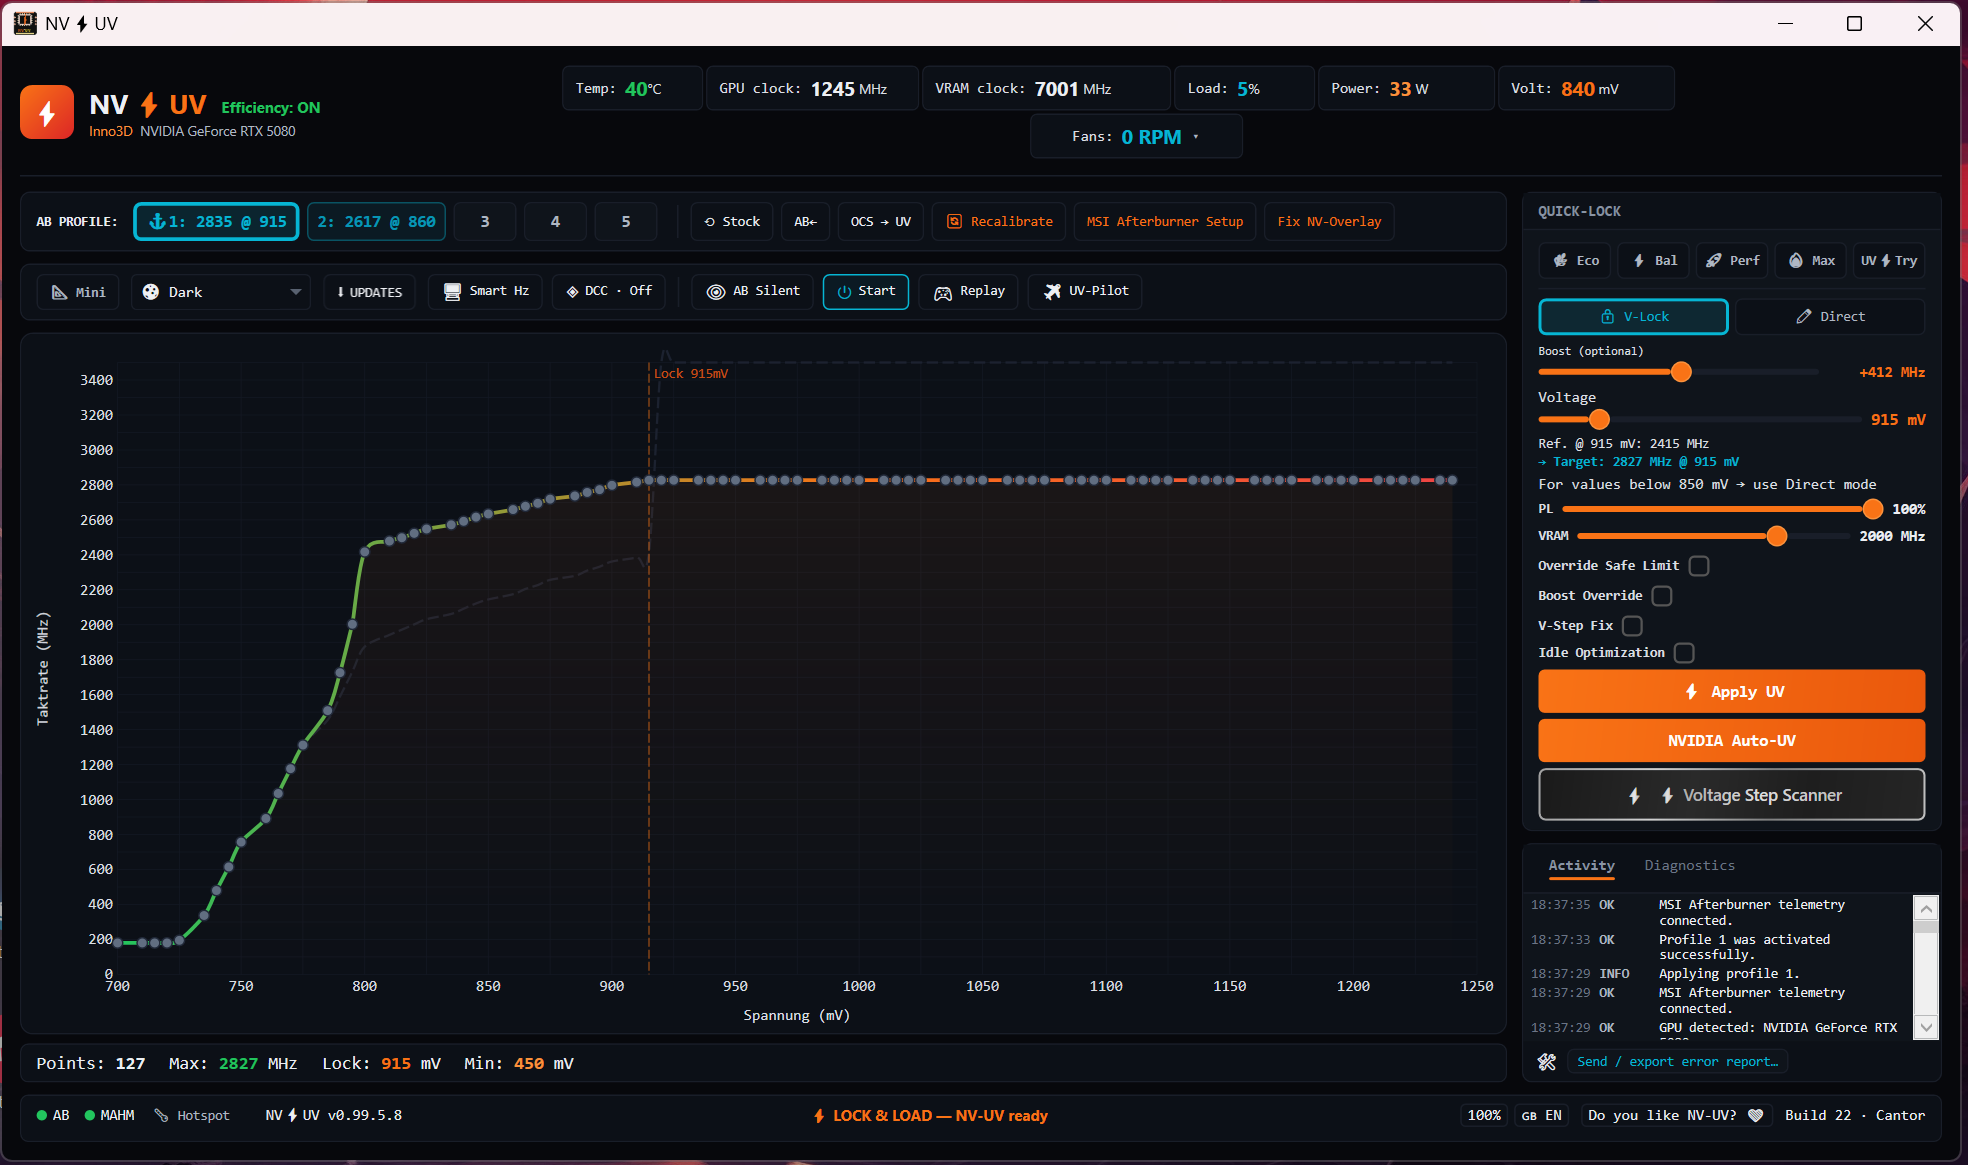This screenshot has width=1968, height=1165.
Task: Switch to the Diagnostics tab
Action: click(x=1689, y=866)
